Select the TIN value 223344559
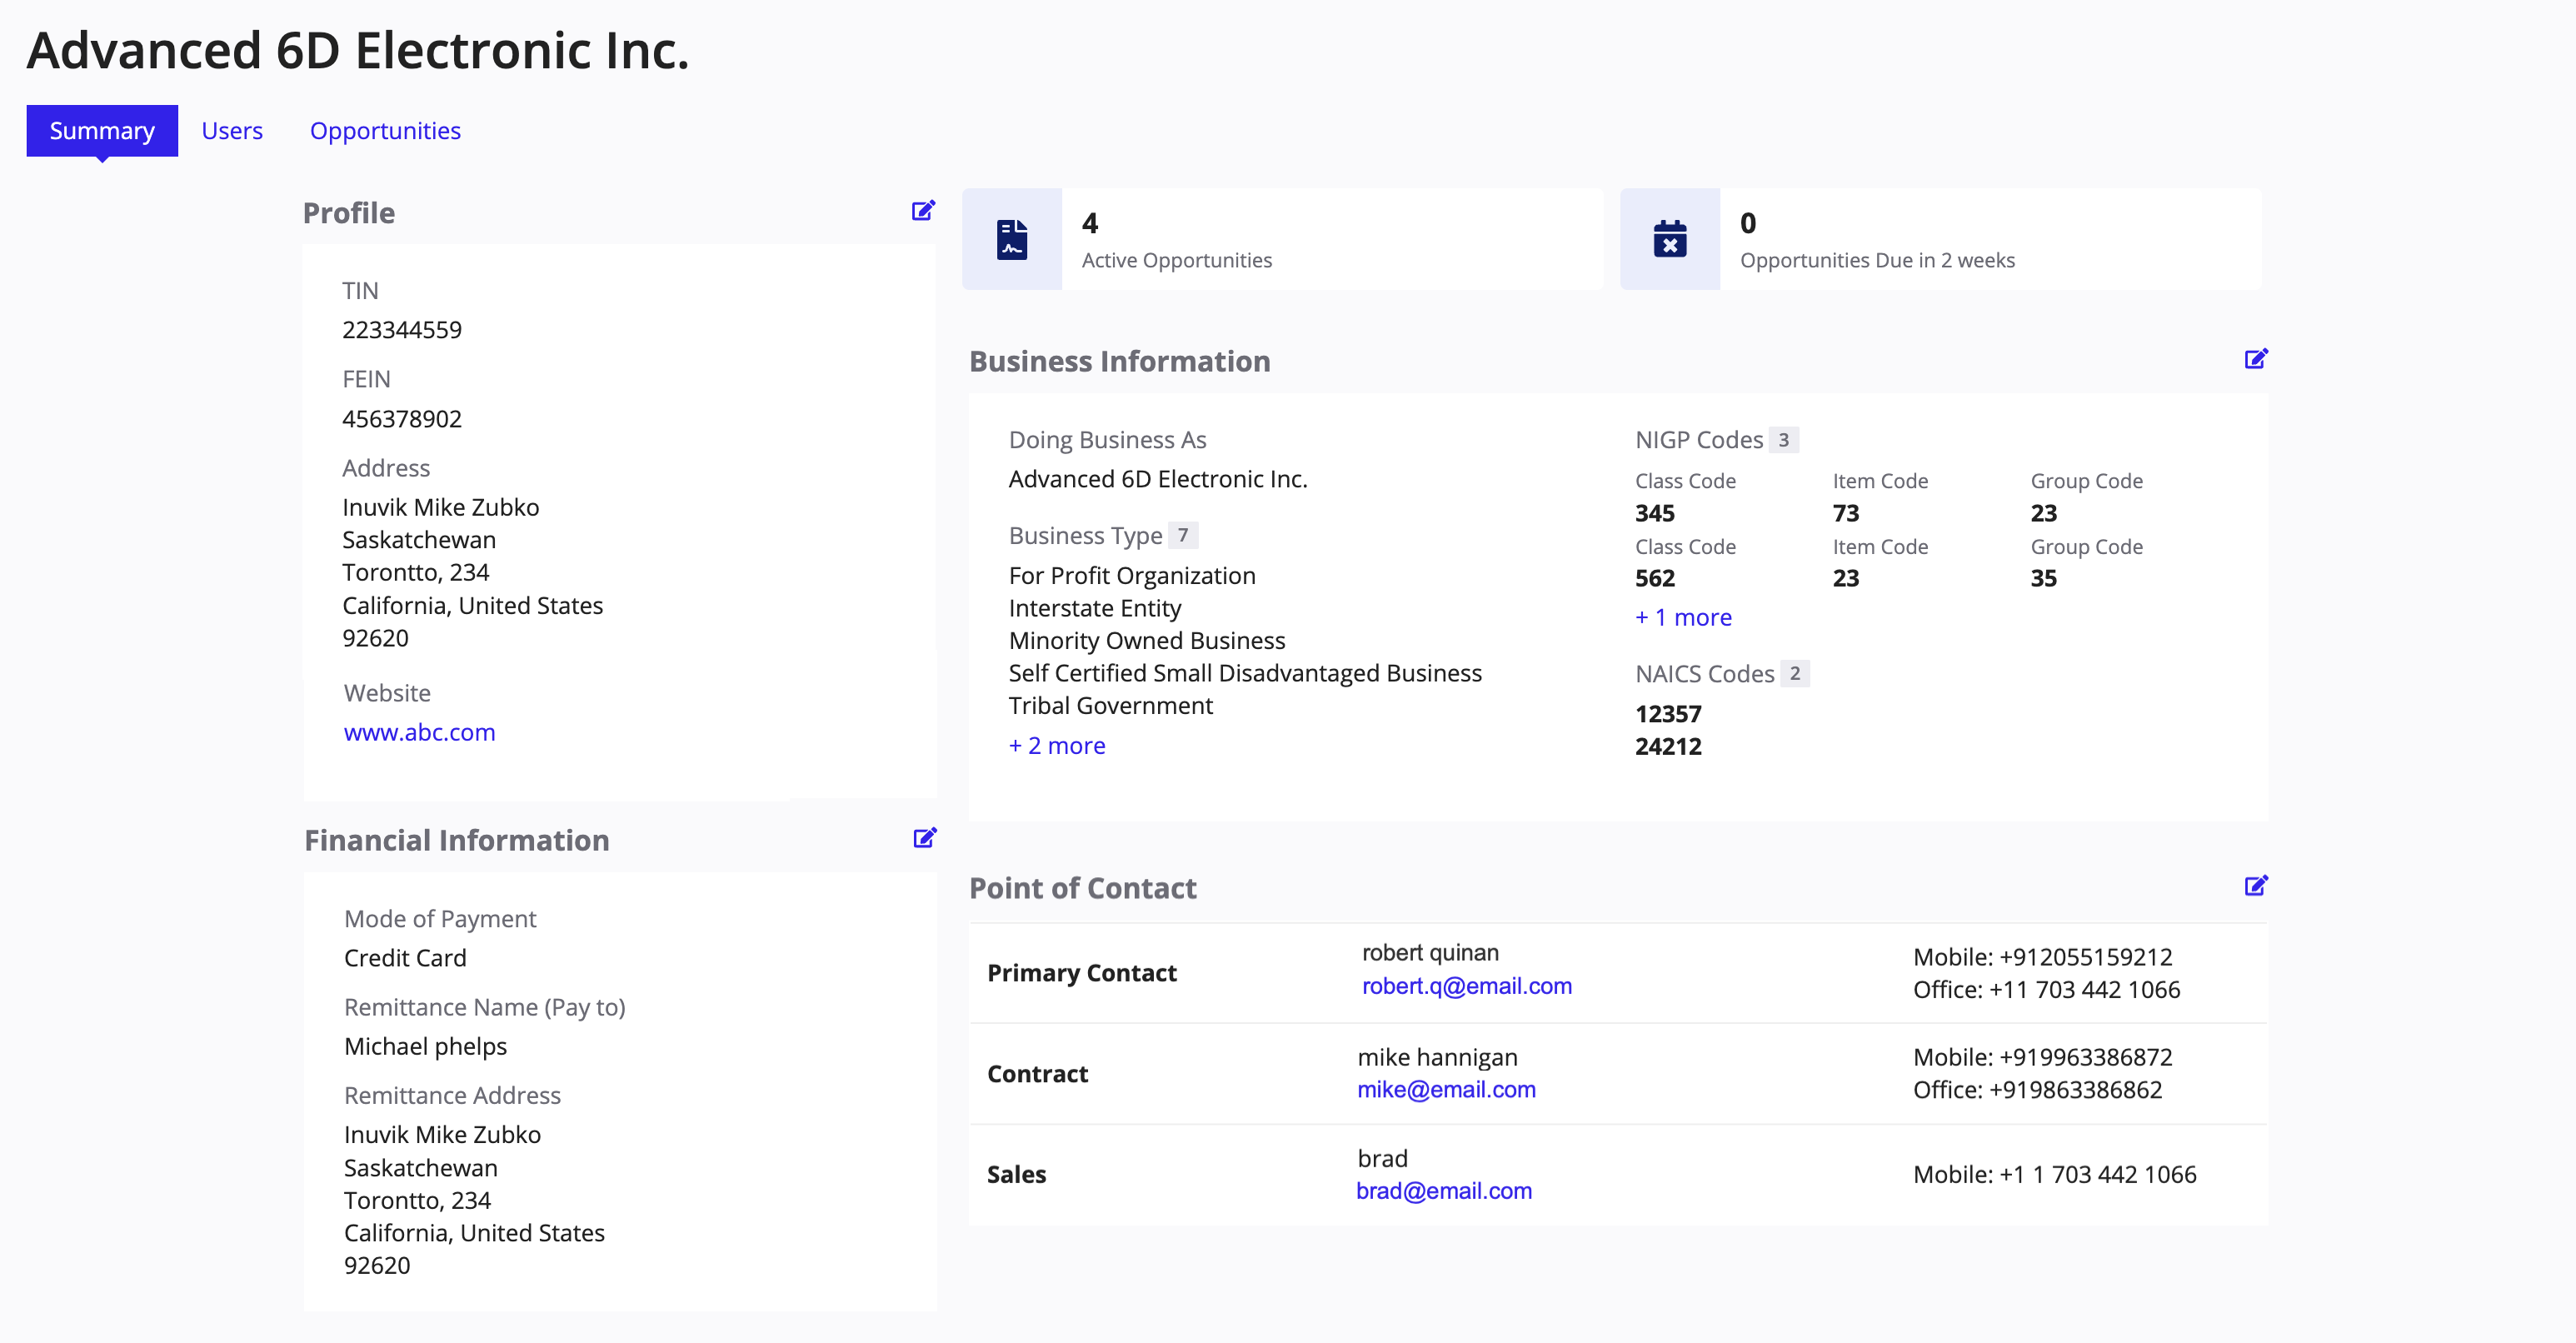This screenshot has width=2576, height=1343. click(402, 330)
